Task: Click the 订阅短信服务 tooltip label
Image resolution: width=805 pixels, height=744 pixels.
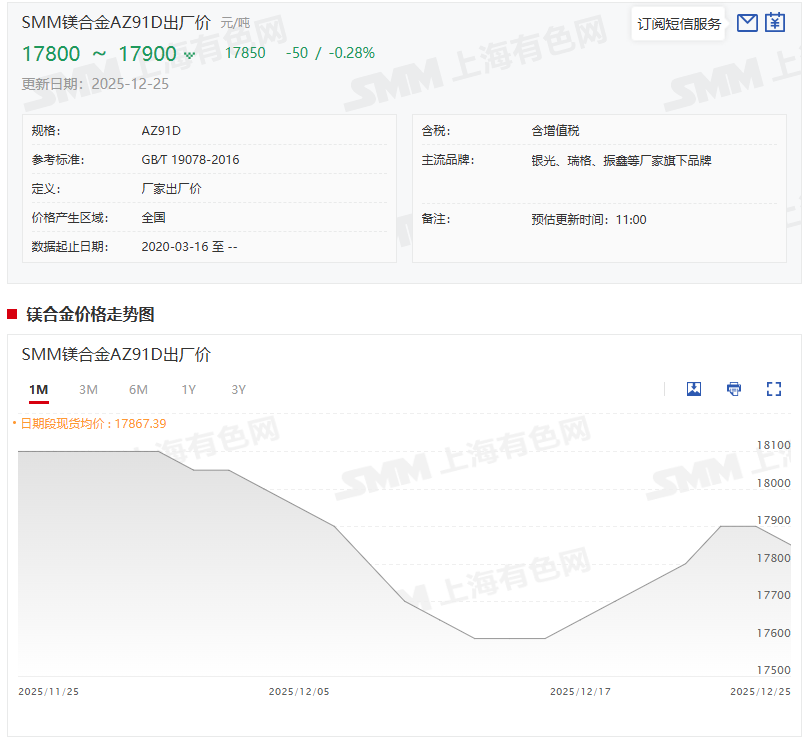Action: [679, 24]
